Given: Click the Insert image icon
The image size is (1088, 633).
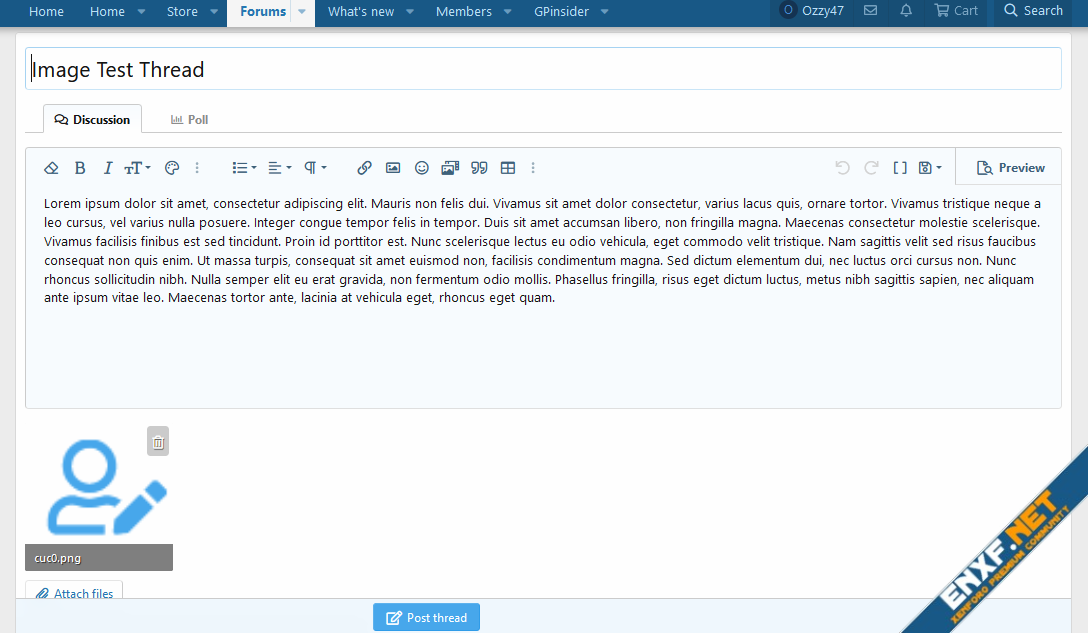Looking at the screenshot, I should (393, 168).
